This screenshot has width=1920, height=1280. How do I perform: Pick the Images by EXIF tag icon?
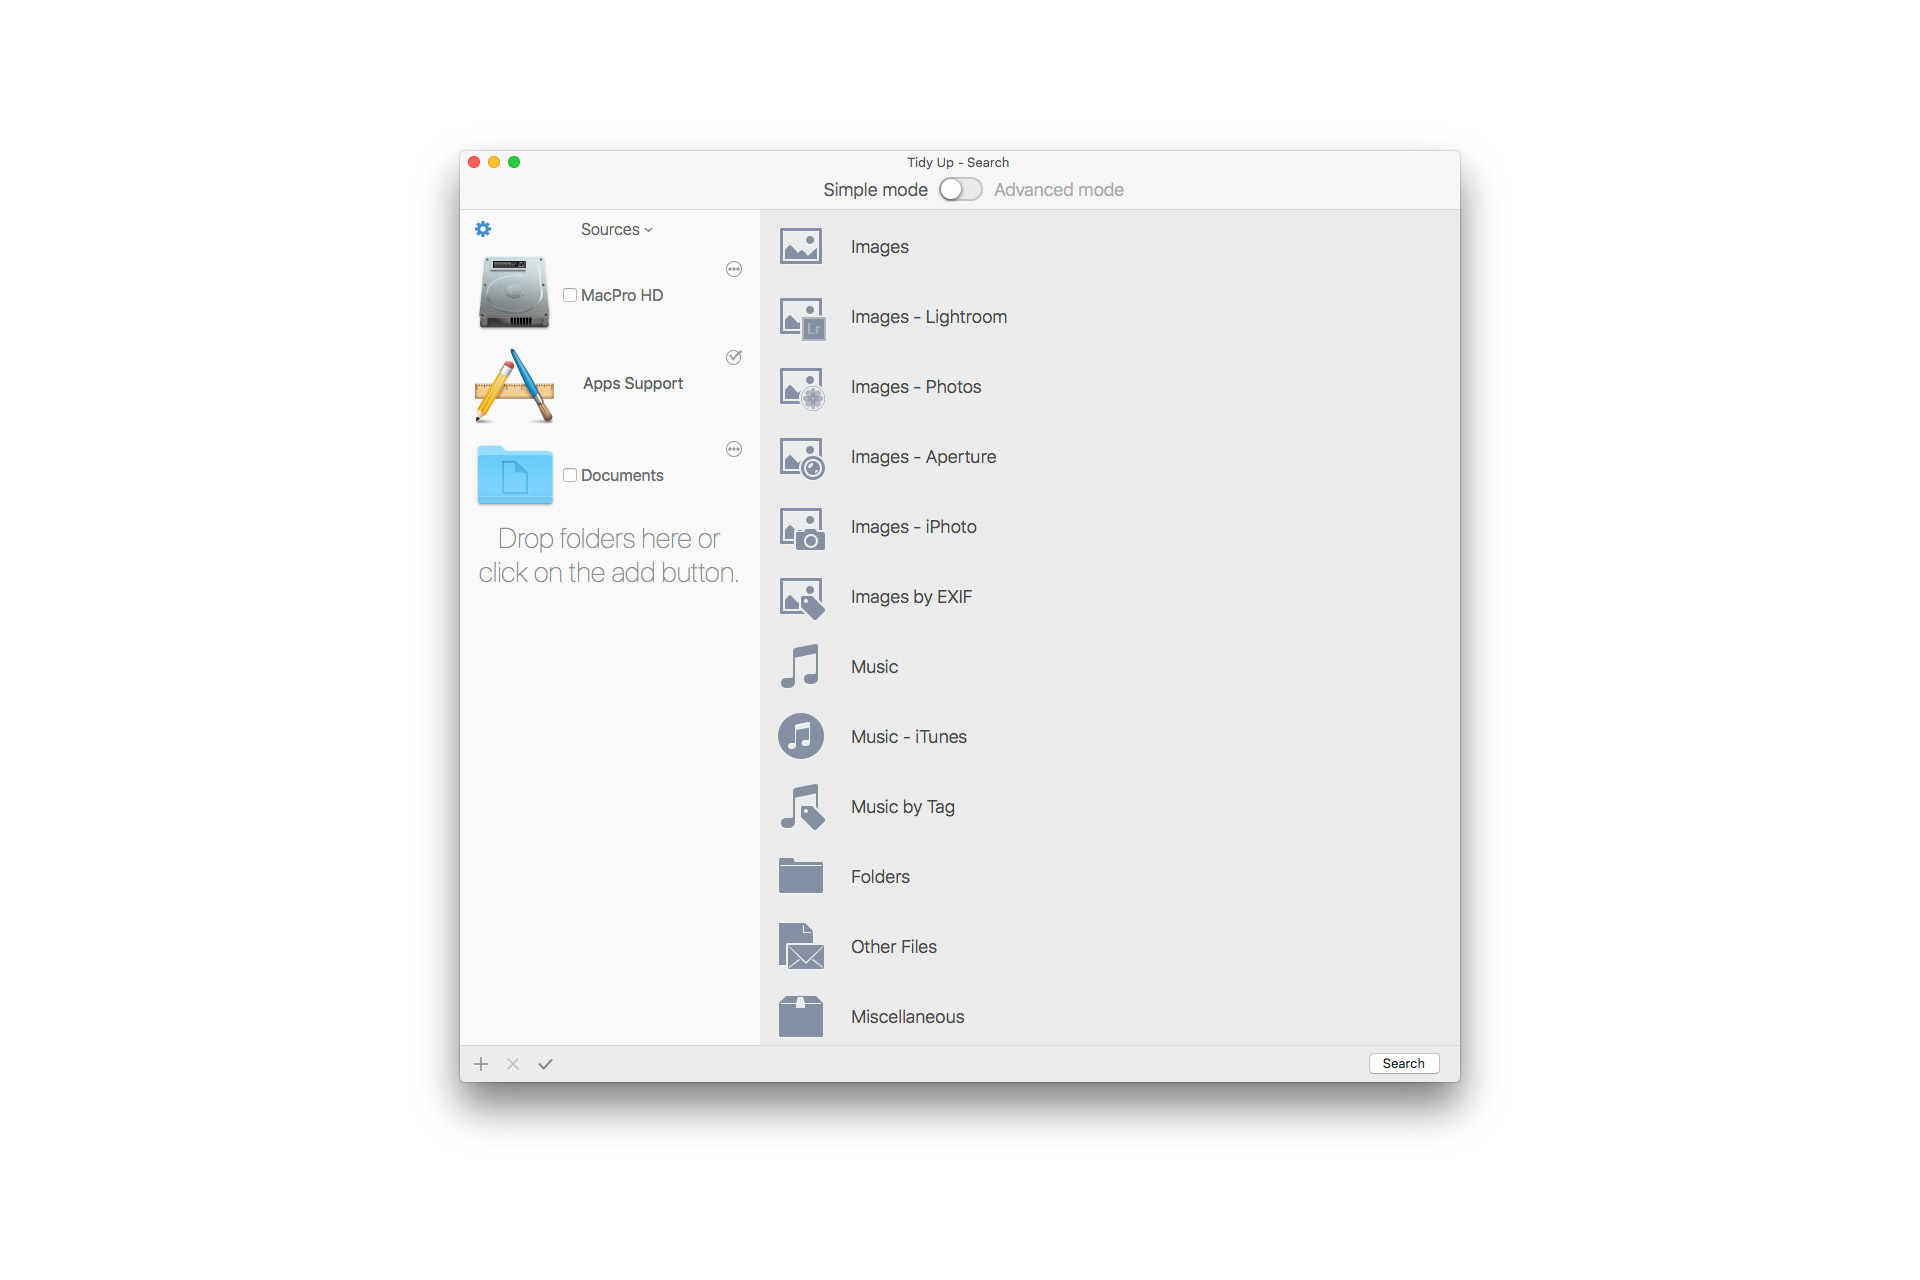[x=802, y=598]
